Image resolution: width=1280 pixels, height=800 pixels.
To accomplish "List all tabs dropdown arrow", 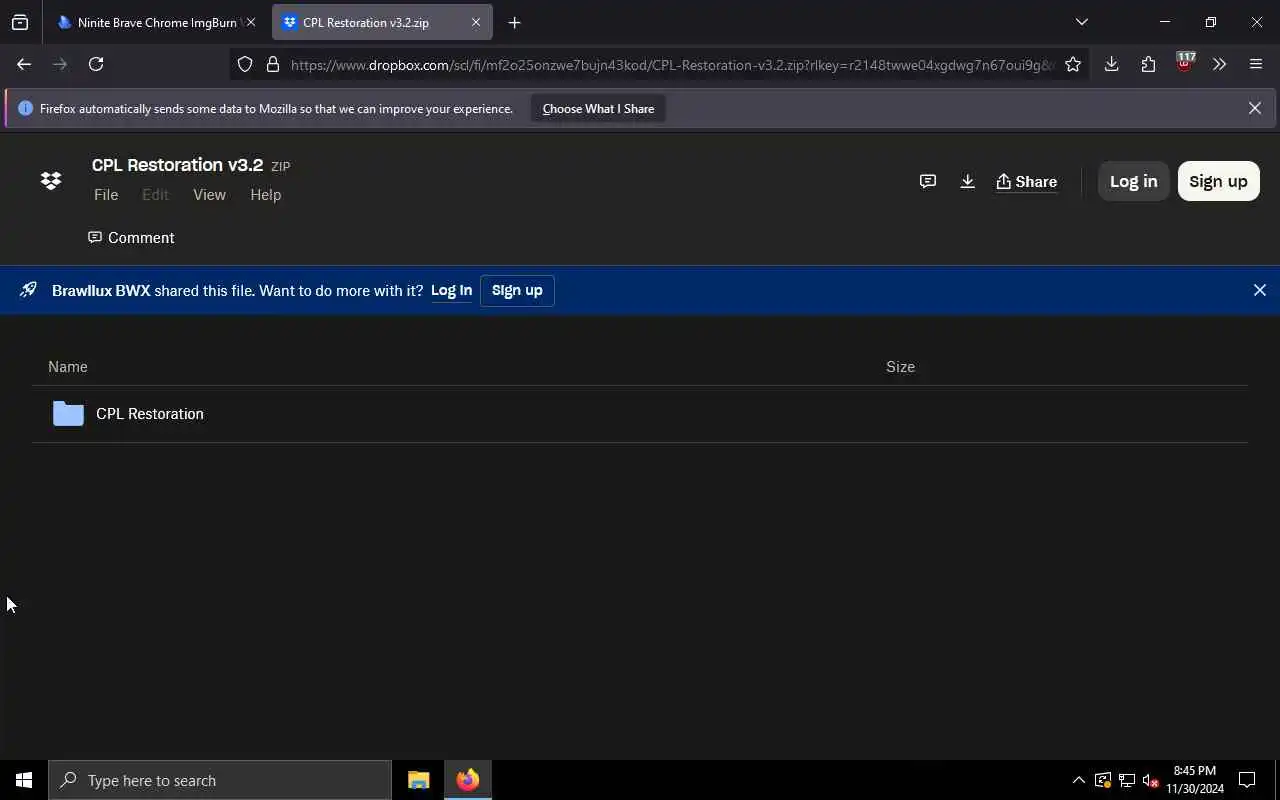I will click(1081, 22).
